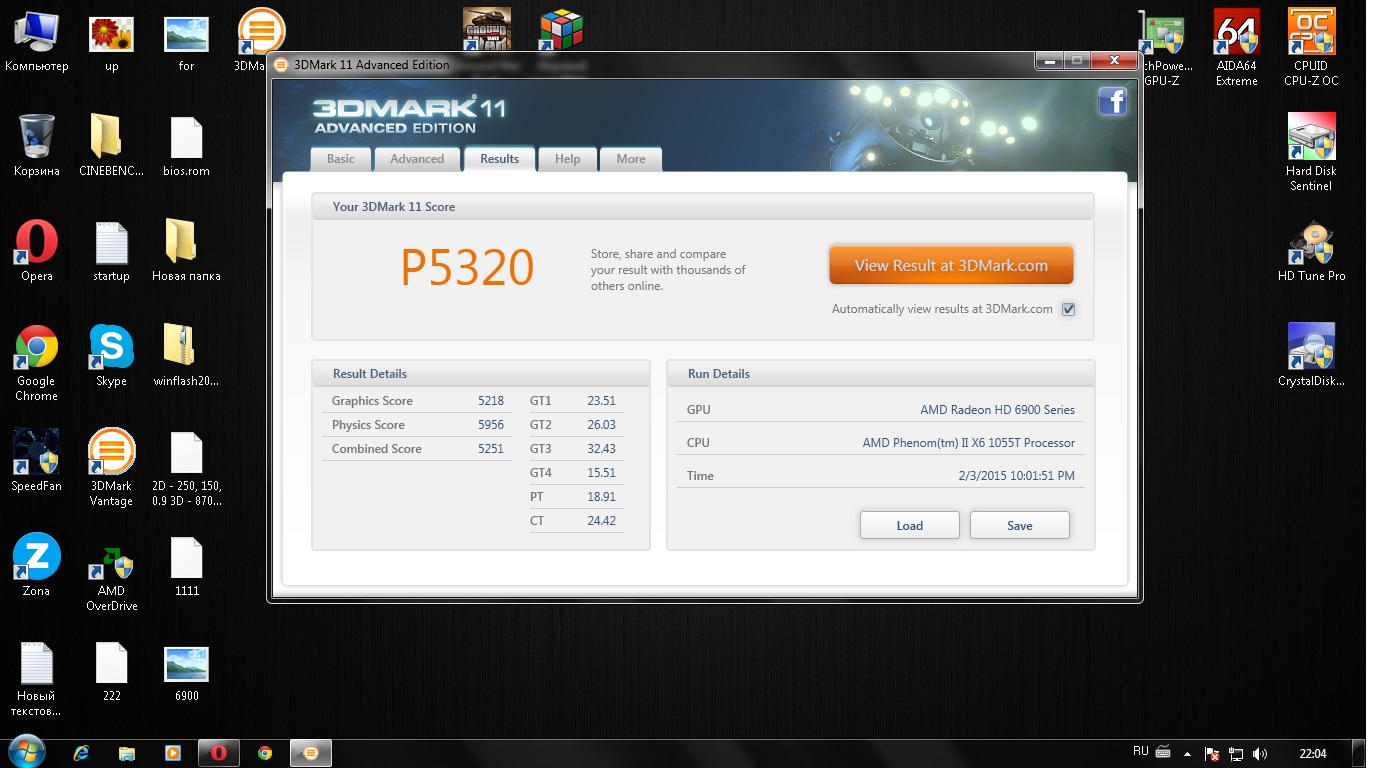Launch the Opera desktop shortcut

tap(37, 251)
